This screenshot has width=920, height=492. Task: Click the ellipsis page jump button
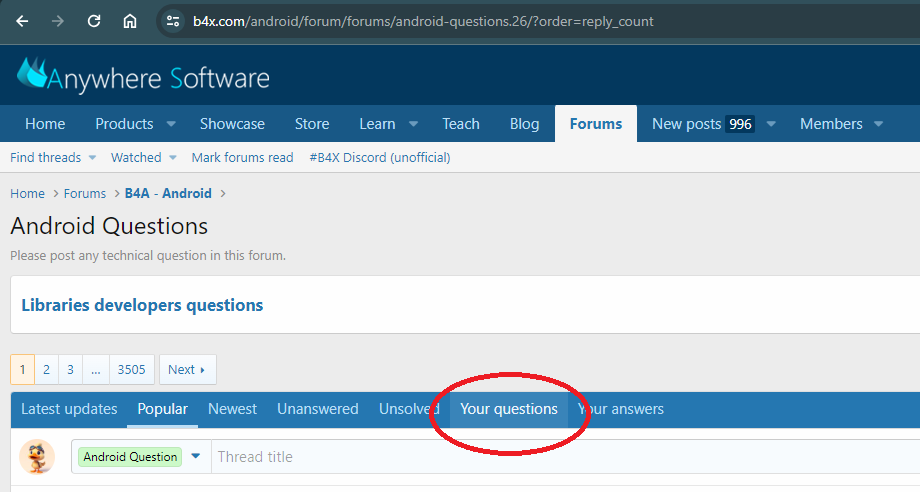tap(96, 369)
